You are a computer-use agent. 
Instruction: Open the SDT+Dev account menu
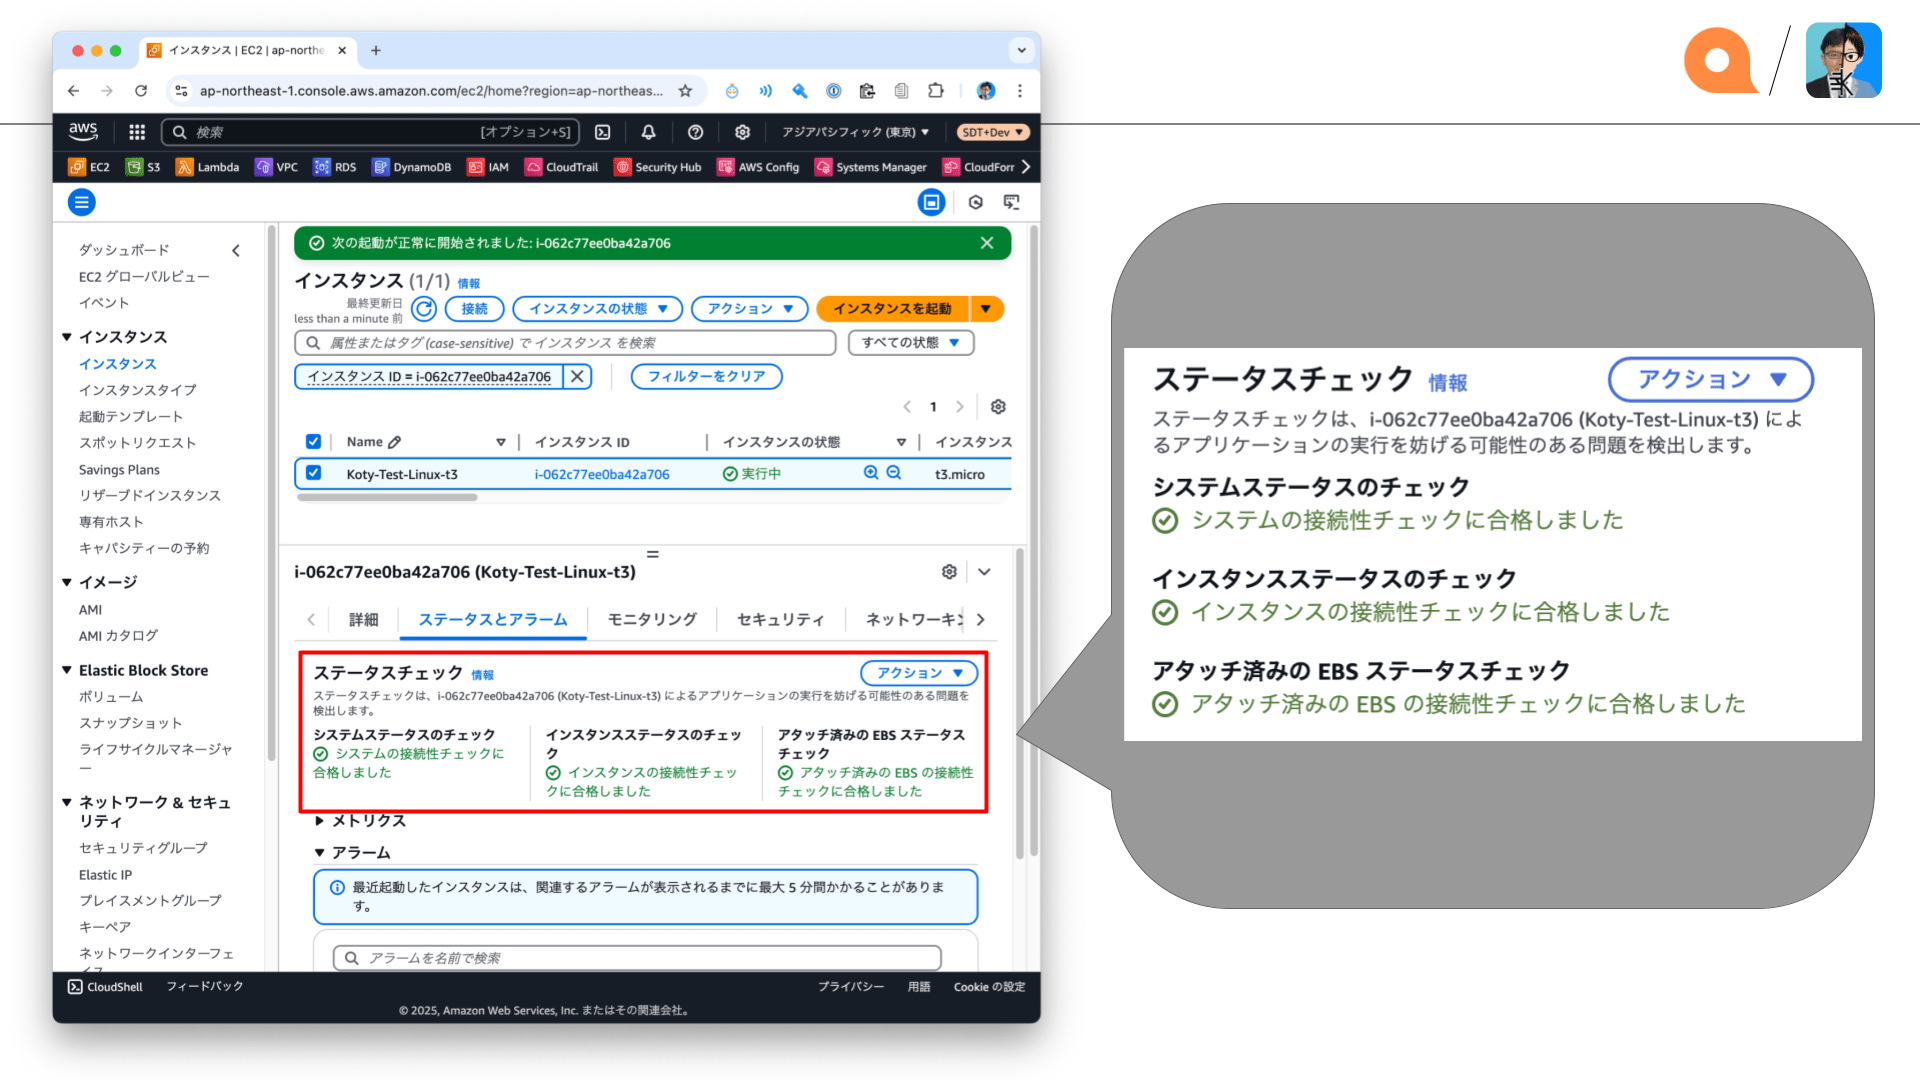point(993,132)
